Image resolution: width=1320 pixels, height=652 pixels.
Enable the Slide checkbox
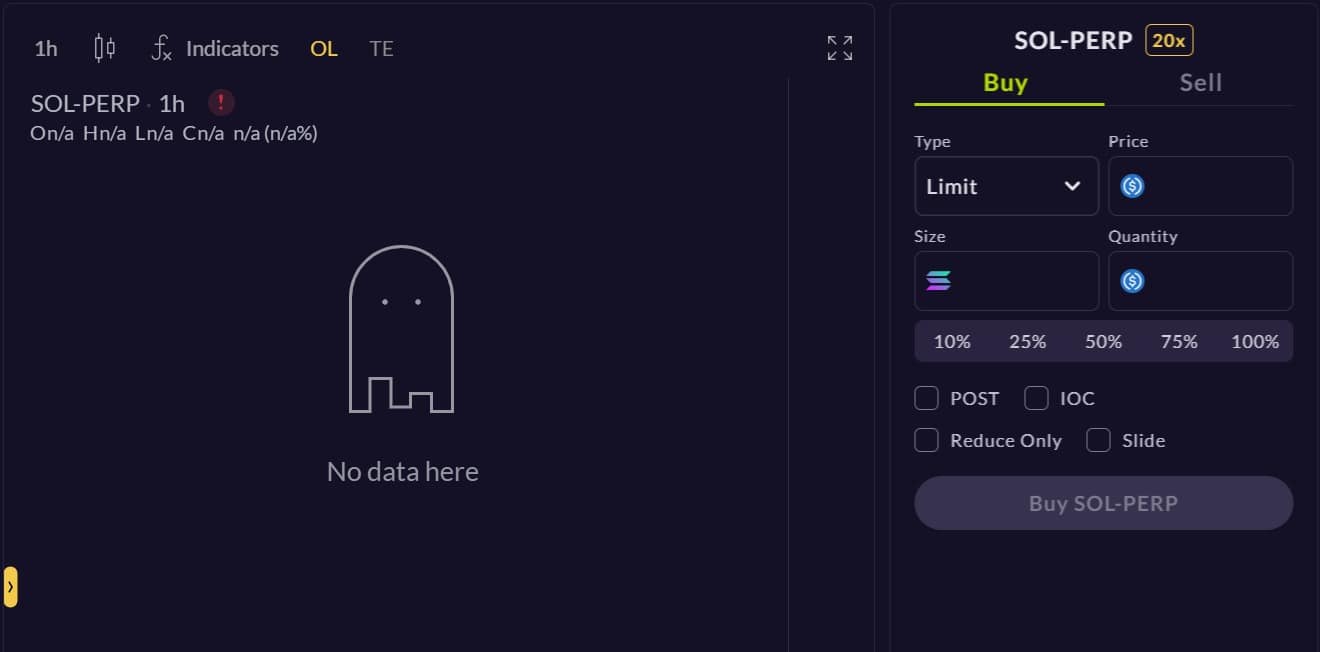point(1099,440)
